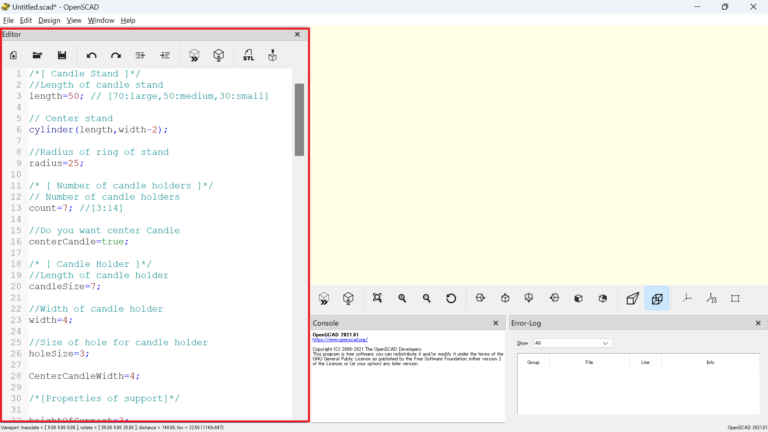Click View All icon in viewport toolbar
768x432 pixels.
(x=377, y=298)
